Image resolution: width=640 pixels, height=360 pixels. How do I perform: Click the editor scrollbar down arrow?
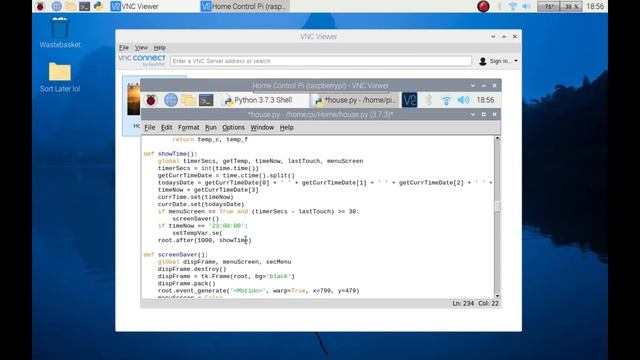click(497, 296)
